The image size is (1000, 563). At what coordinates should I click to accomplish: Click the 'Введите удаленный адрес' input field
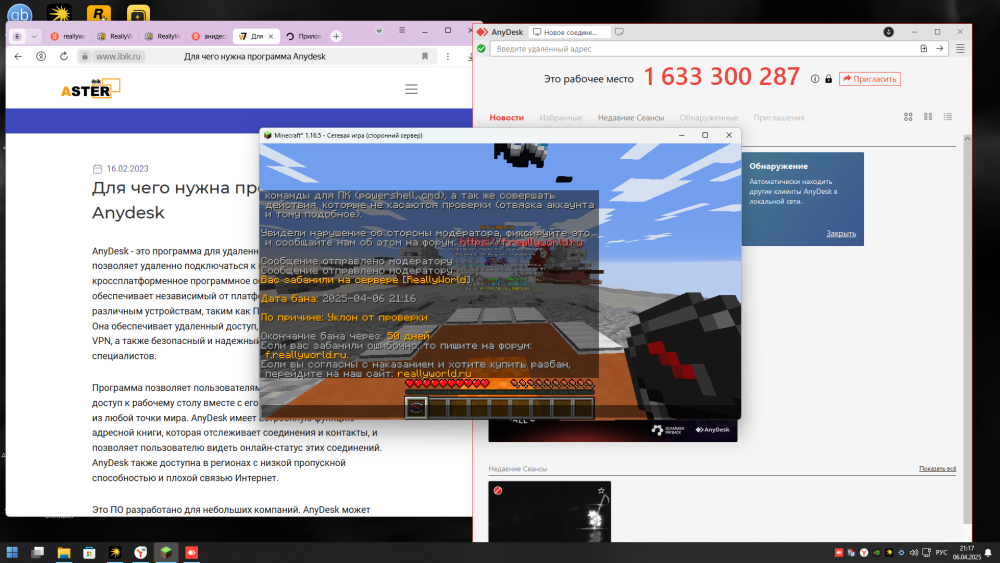(702, 48)
